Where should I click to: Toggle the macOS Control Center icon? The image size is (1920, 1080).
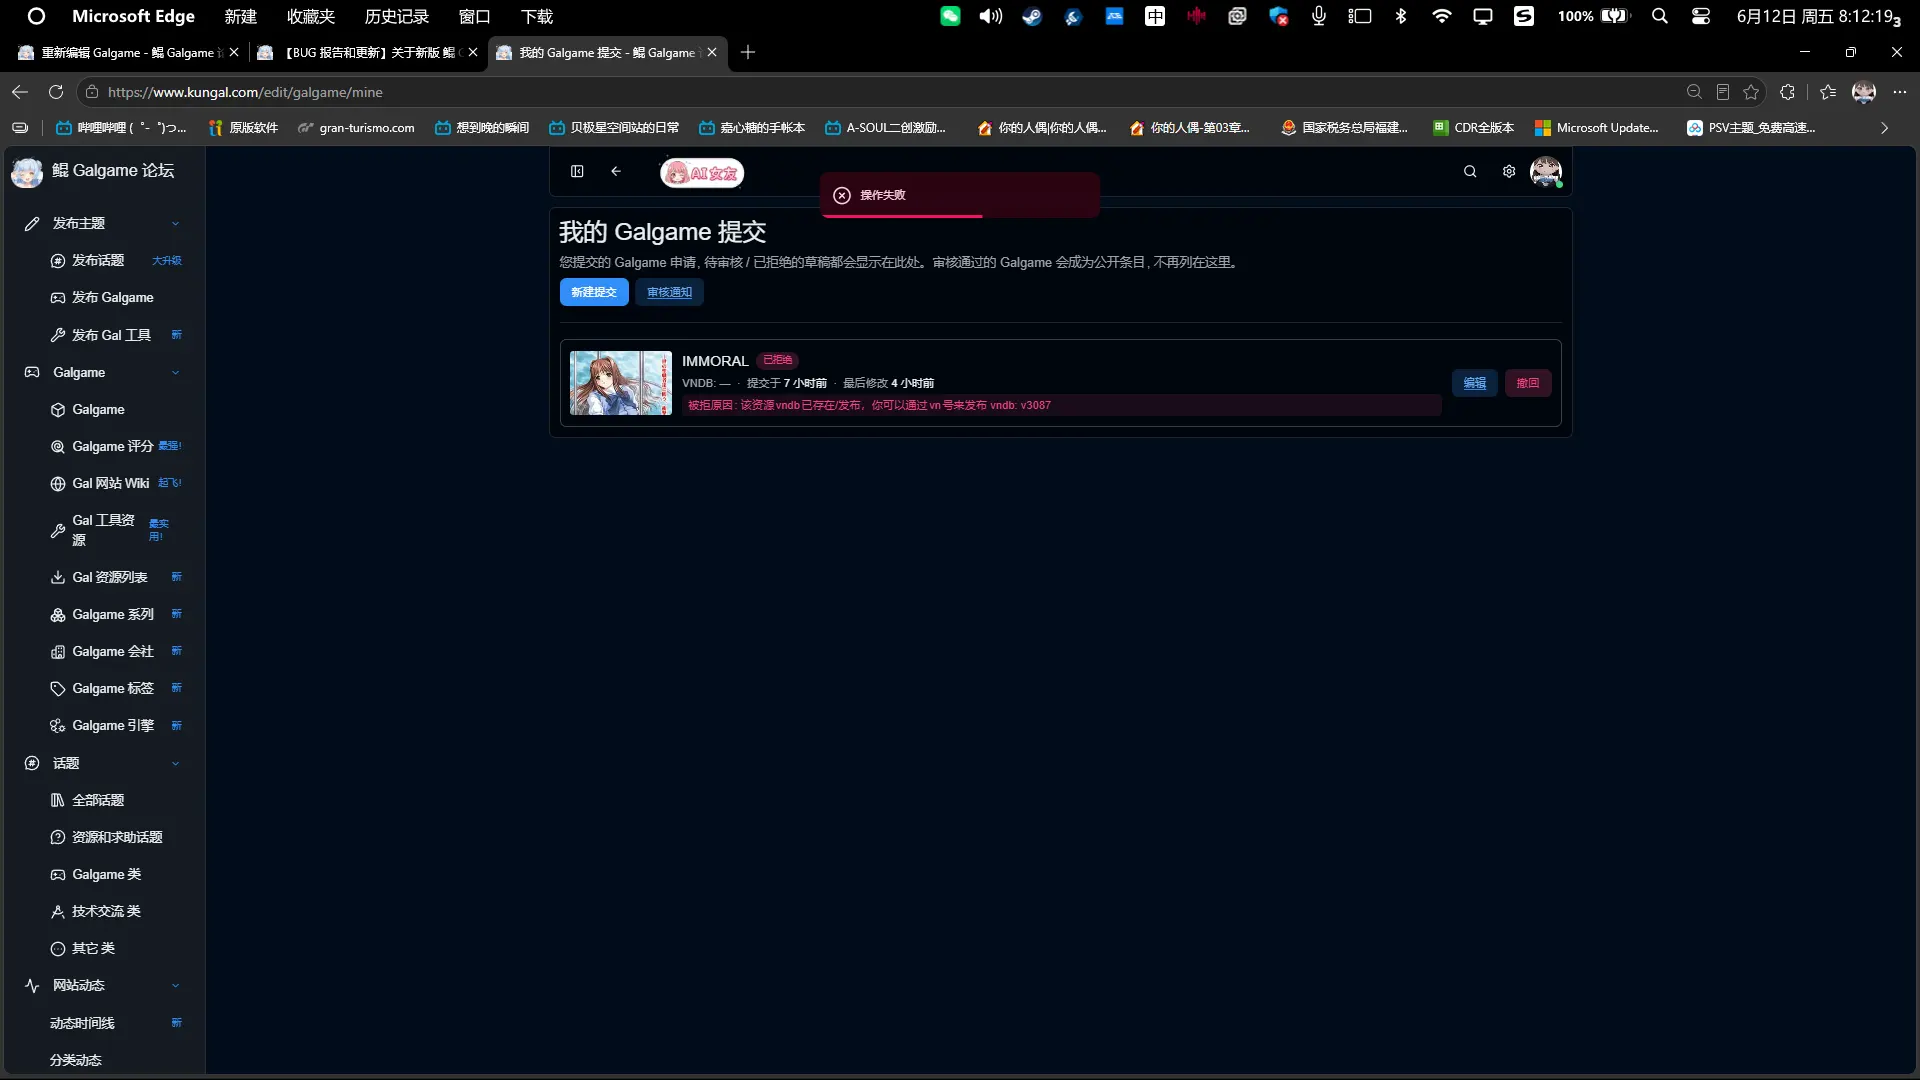click(1701, 16)
